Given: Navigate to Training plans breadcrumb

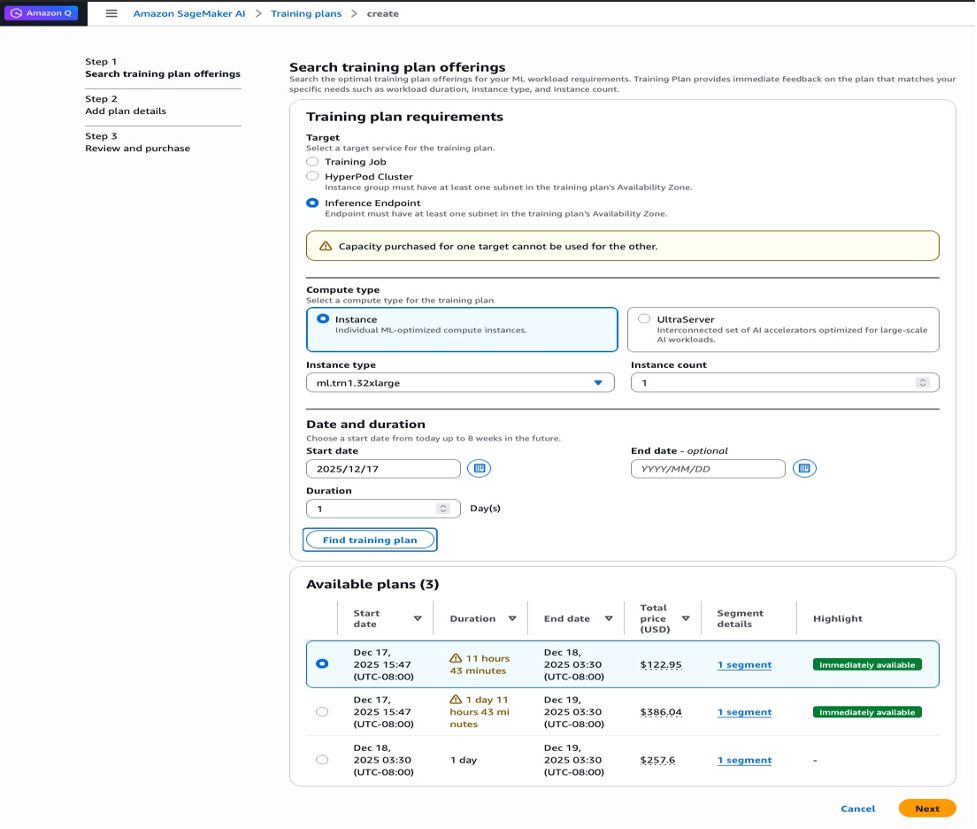Looking at the screenshot, I should pyautogui.click(x=307, y=15).
